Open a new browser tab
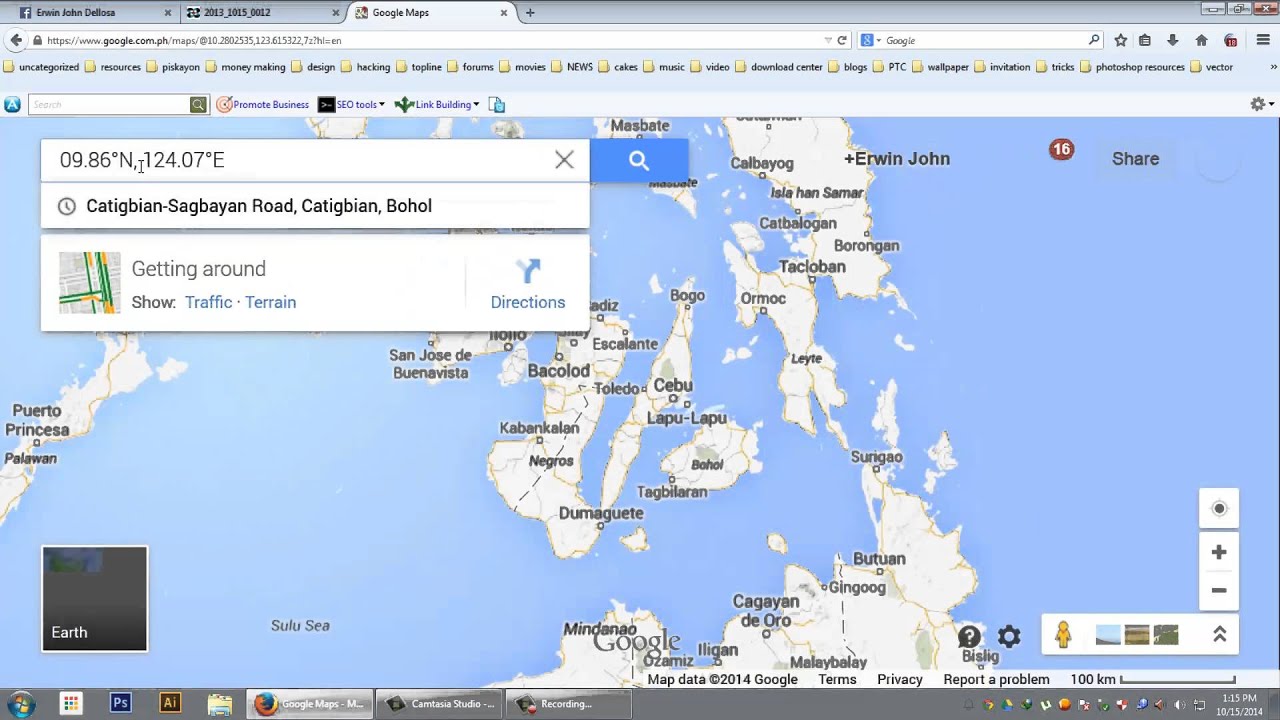 tap(530, 13)
